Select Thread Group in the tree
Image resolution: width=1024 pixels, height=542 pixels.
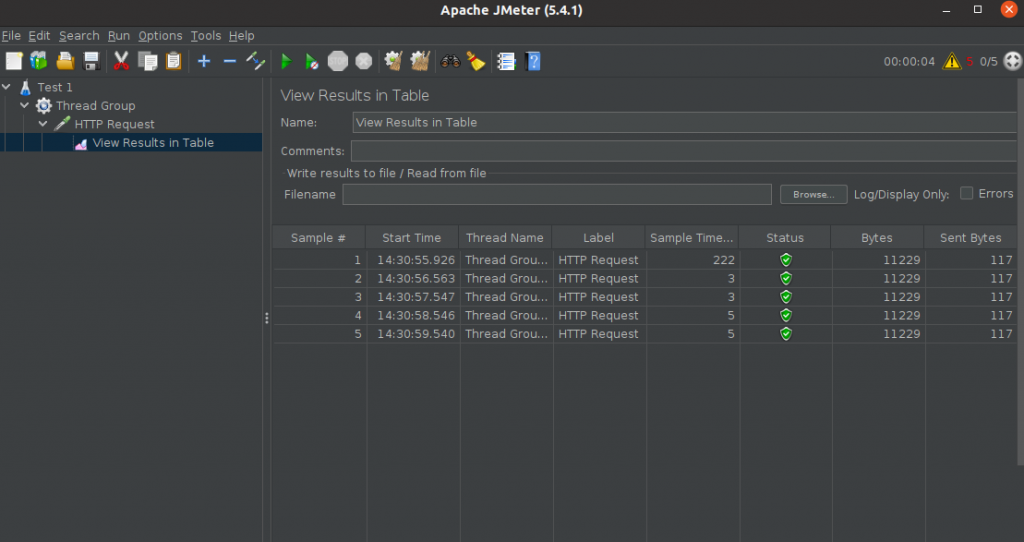point(95,105)
